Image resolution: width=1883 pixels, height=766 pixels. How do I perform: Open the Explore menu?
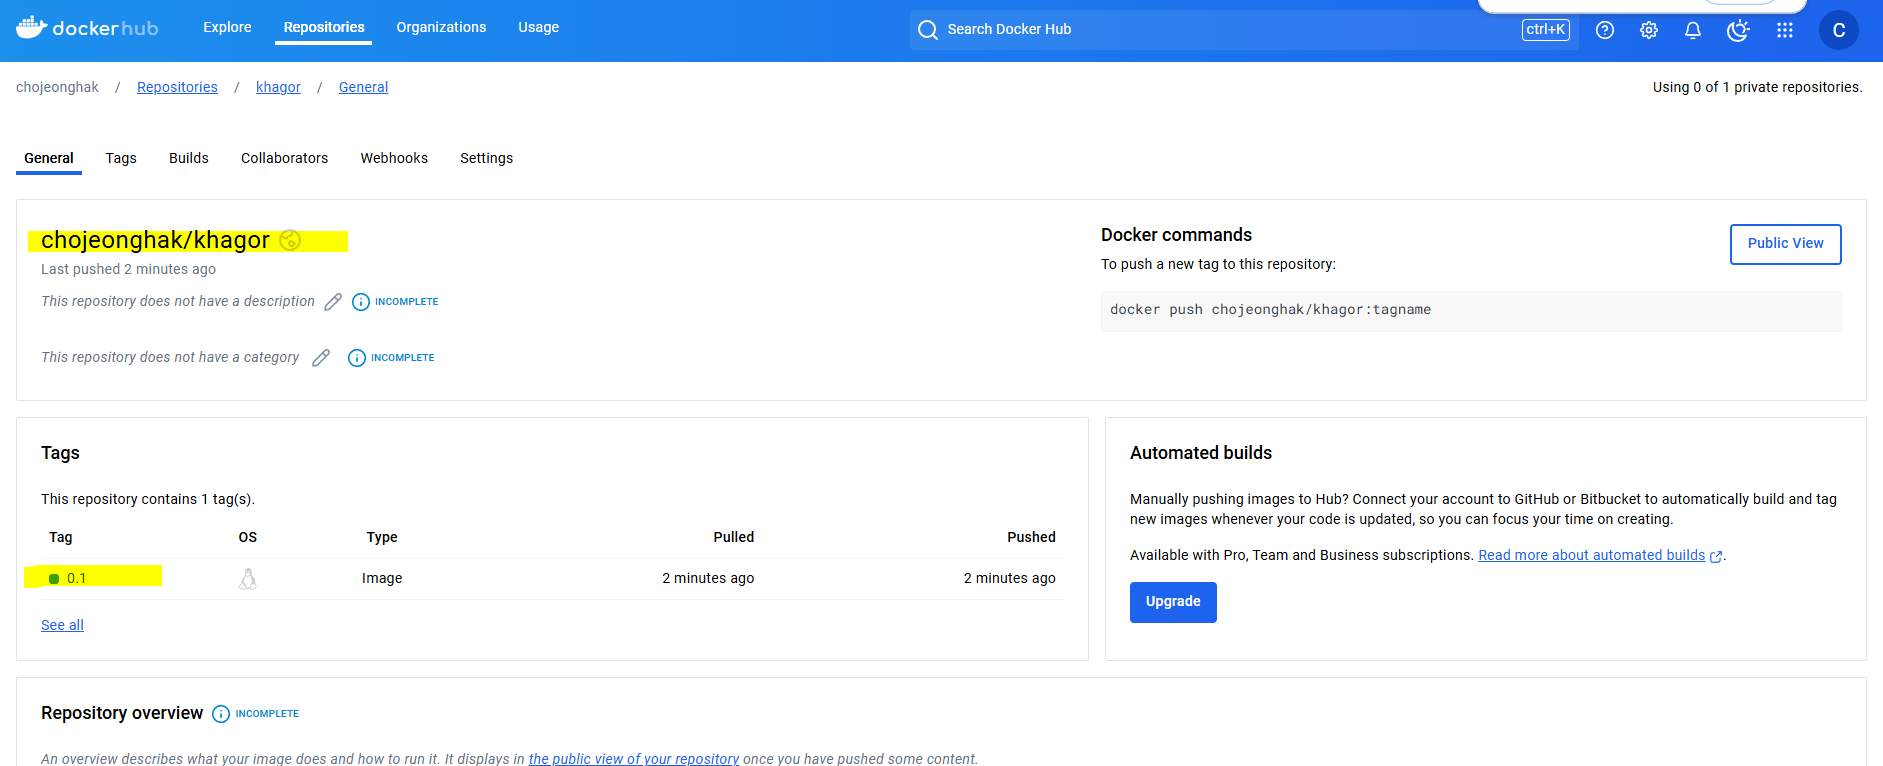click(x=227, y=28)
